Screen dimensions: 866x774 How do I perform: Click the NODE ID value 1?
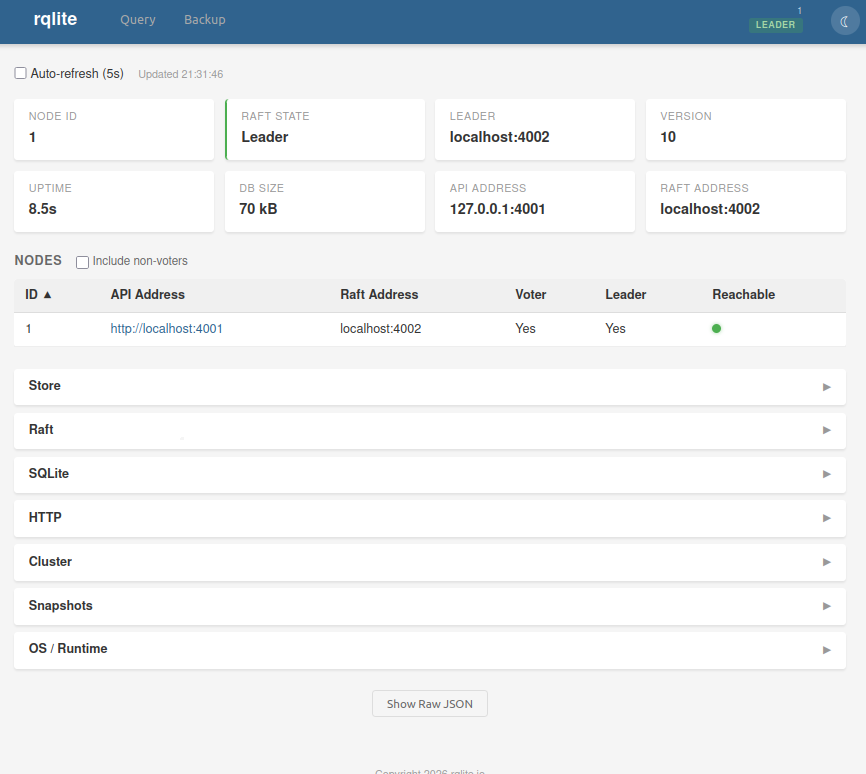(x=33, y=137)
